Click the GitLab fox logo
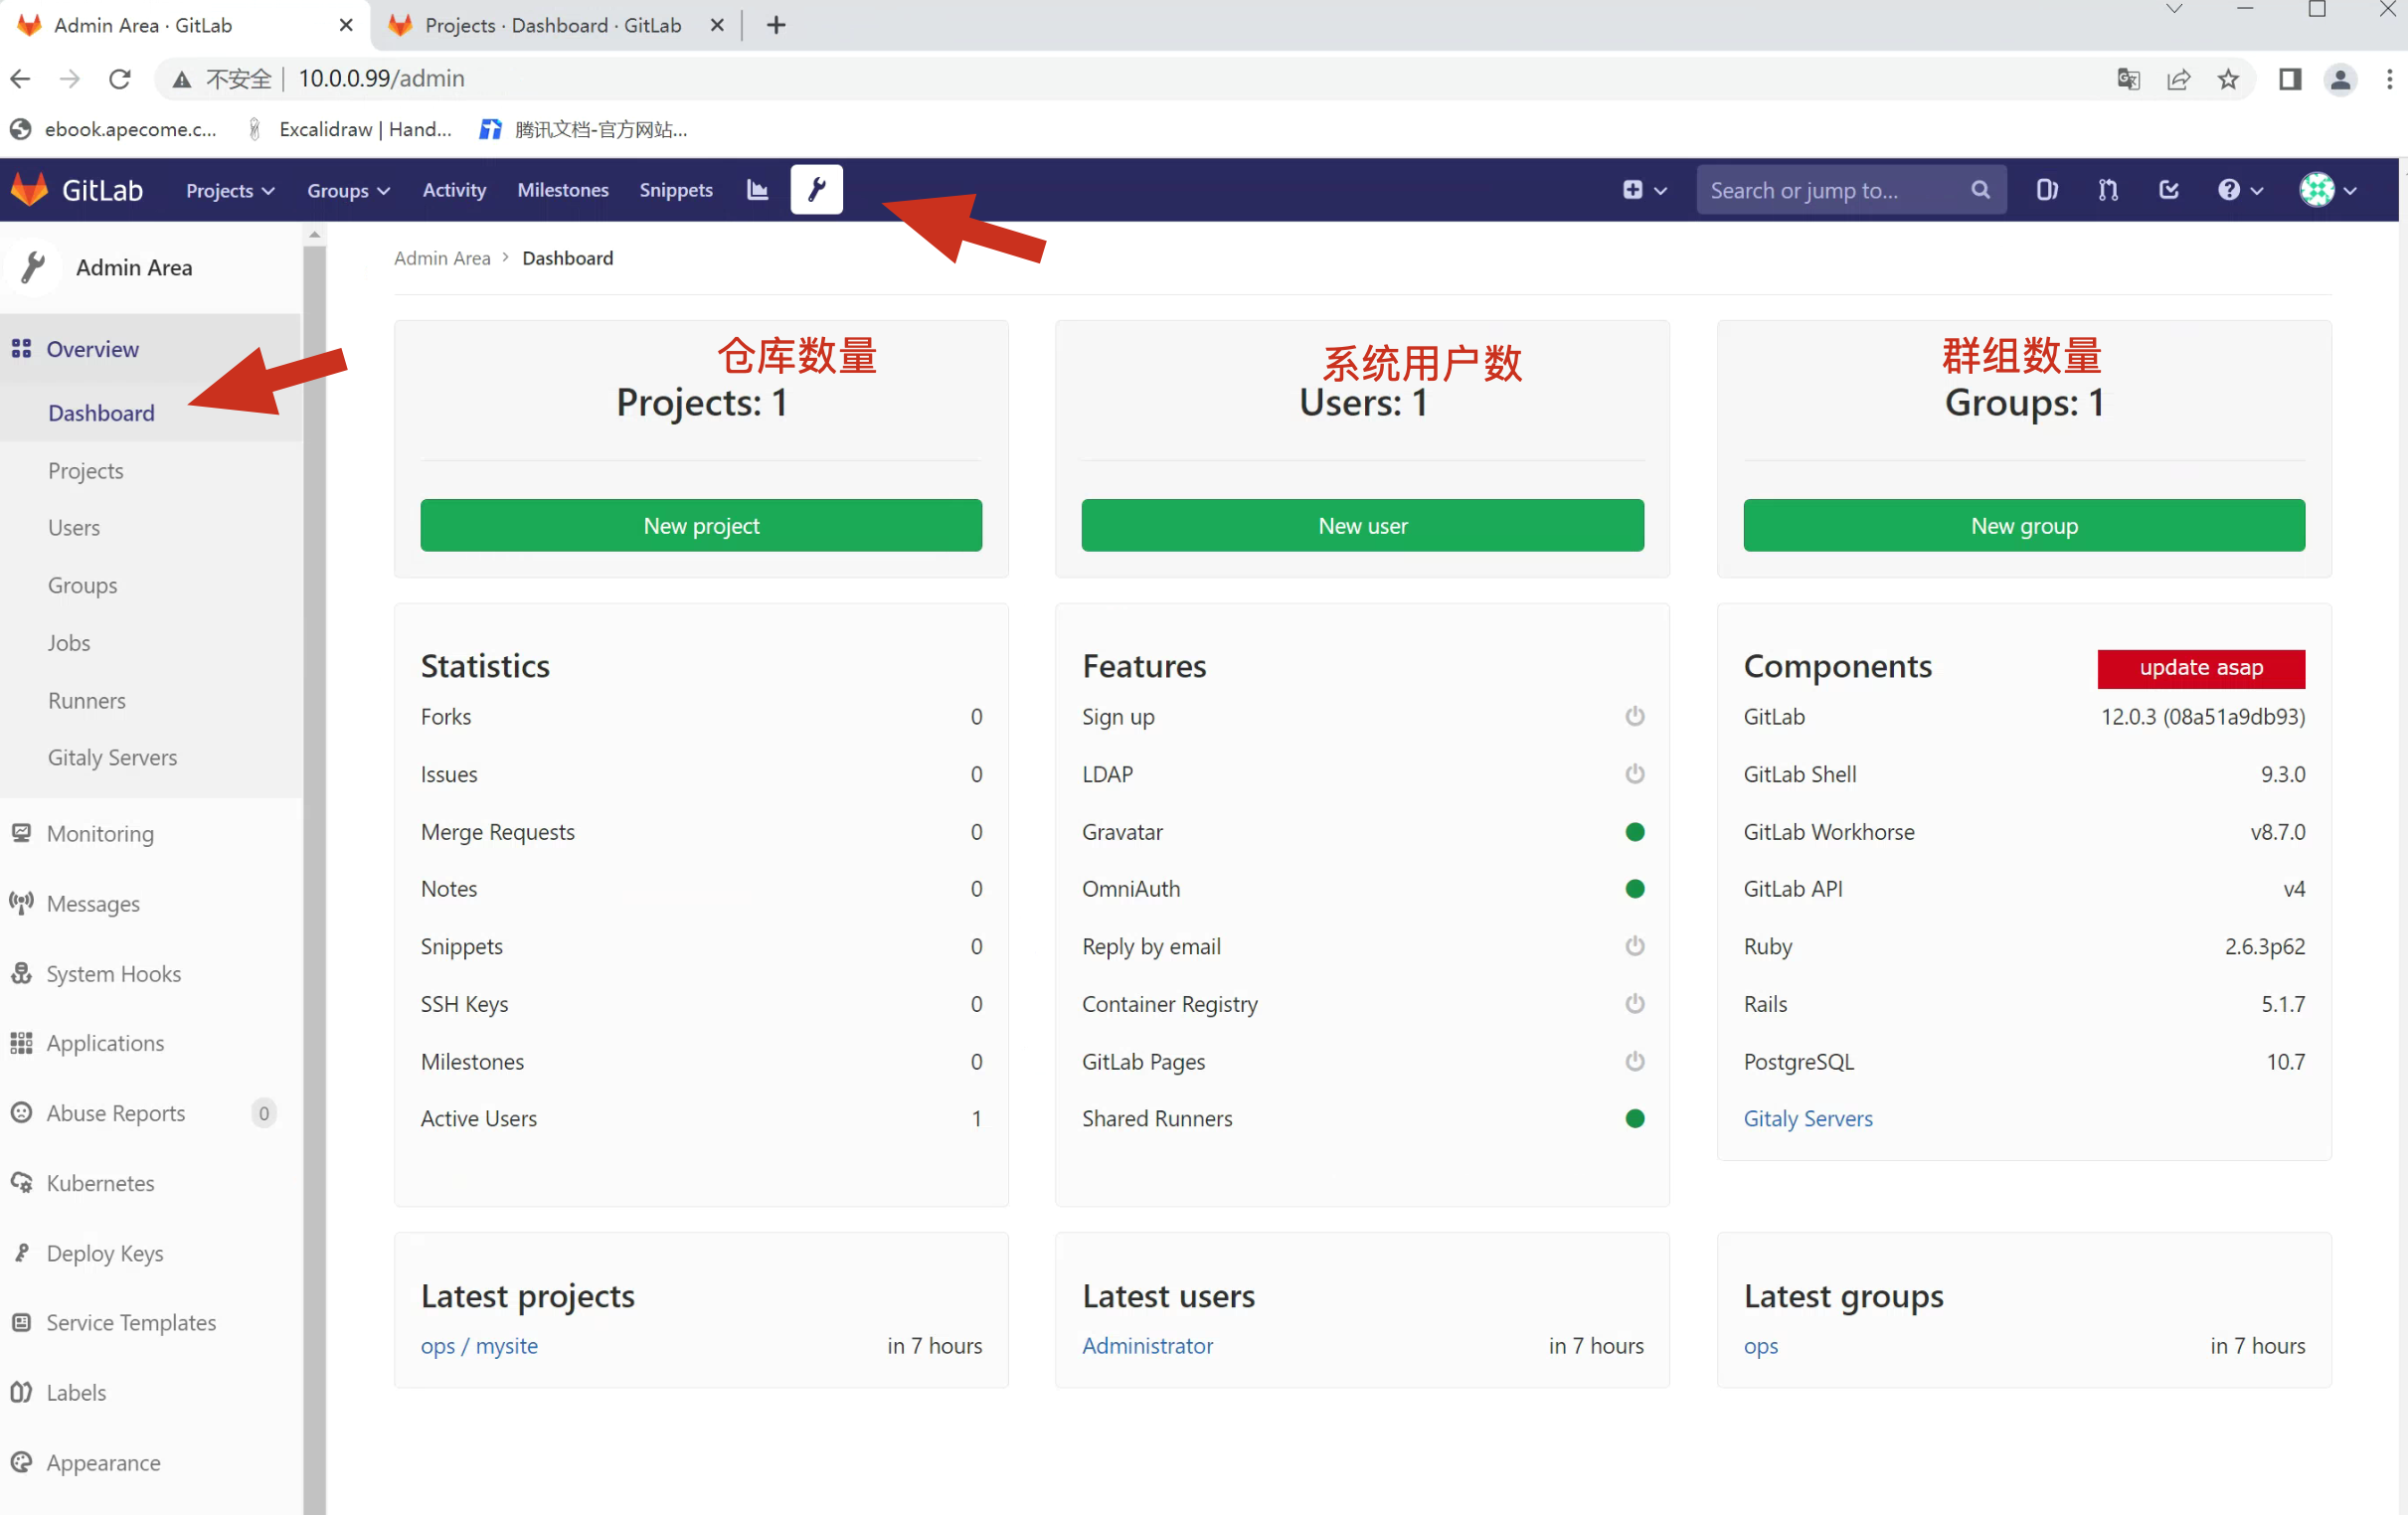The image size is (2408, 1515). coord(30,190)
